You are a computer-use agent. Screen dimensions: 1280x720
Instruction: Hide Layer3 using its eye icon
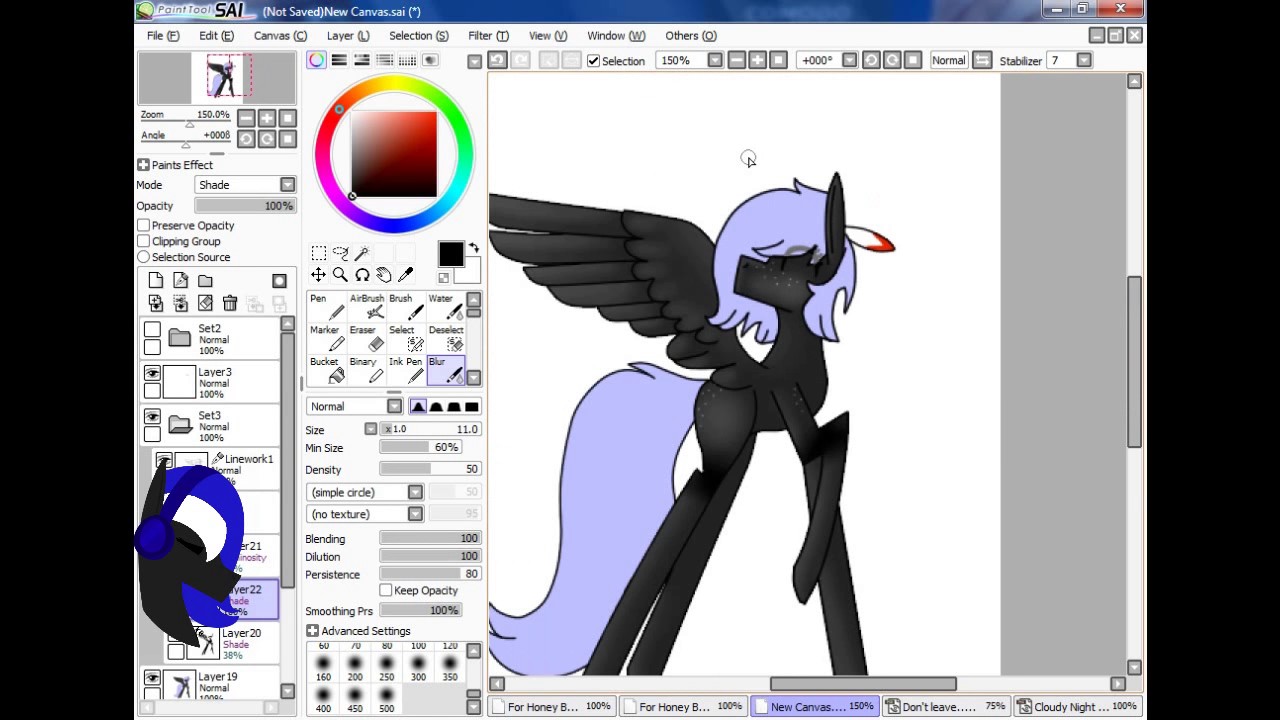(152, 373)
